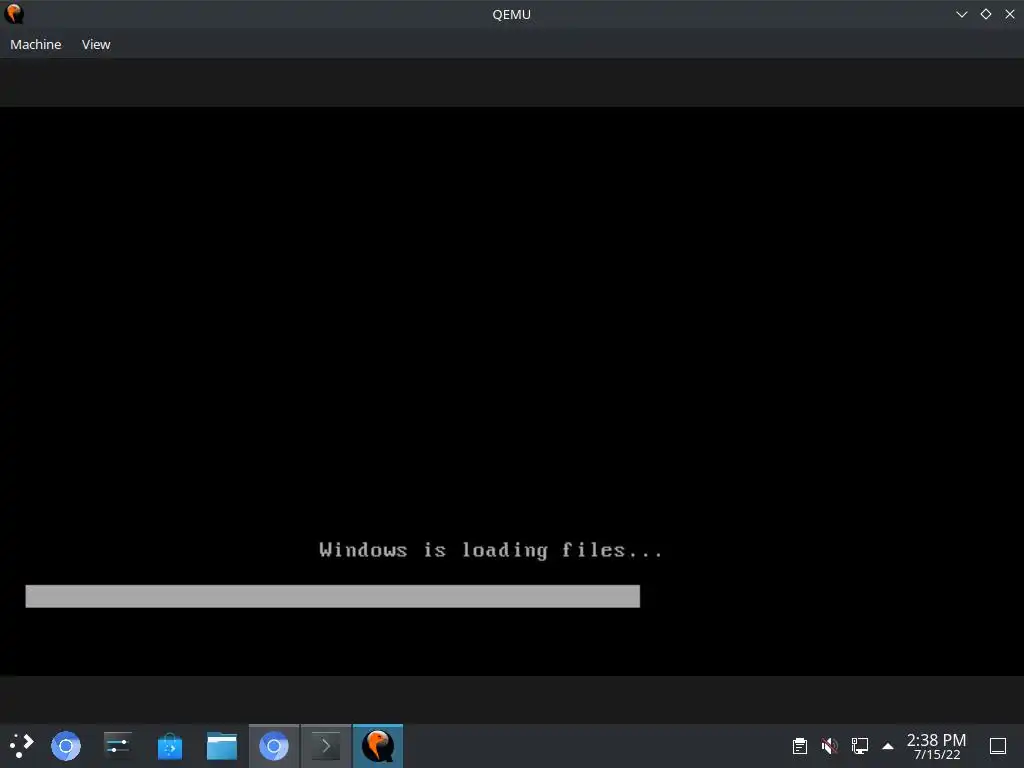The image size is (1024, 768).
Task: Select the QEMU task in the taskbar
Action: tap(378, 746)
